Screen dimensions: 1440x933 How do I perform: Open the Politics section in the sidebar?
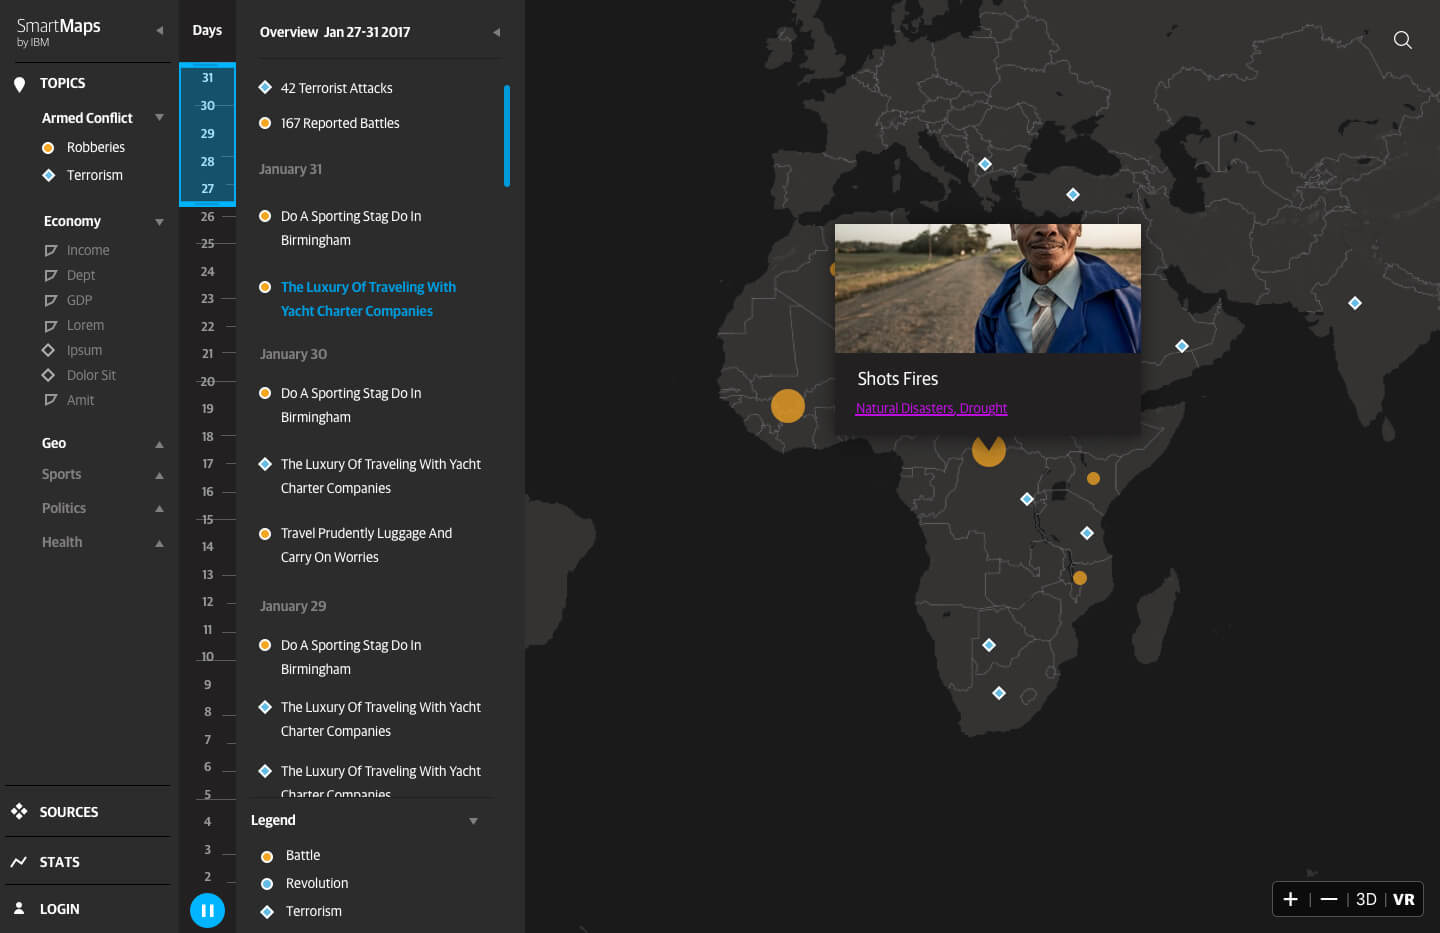159,508
